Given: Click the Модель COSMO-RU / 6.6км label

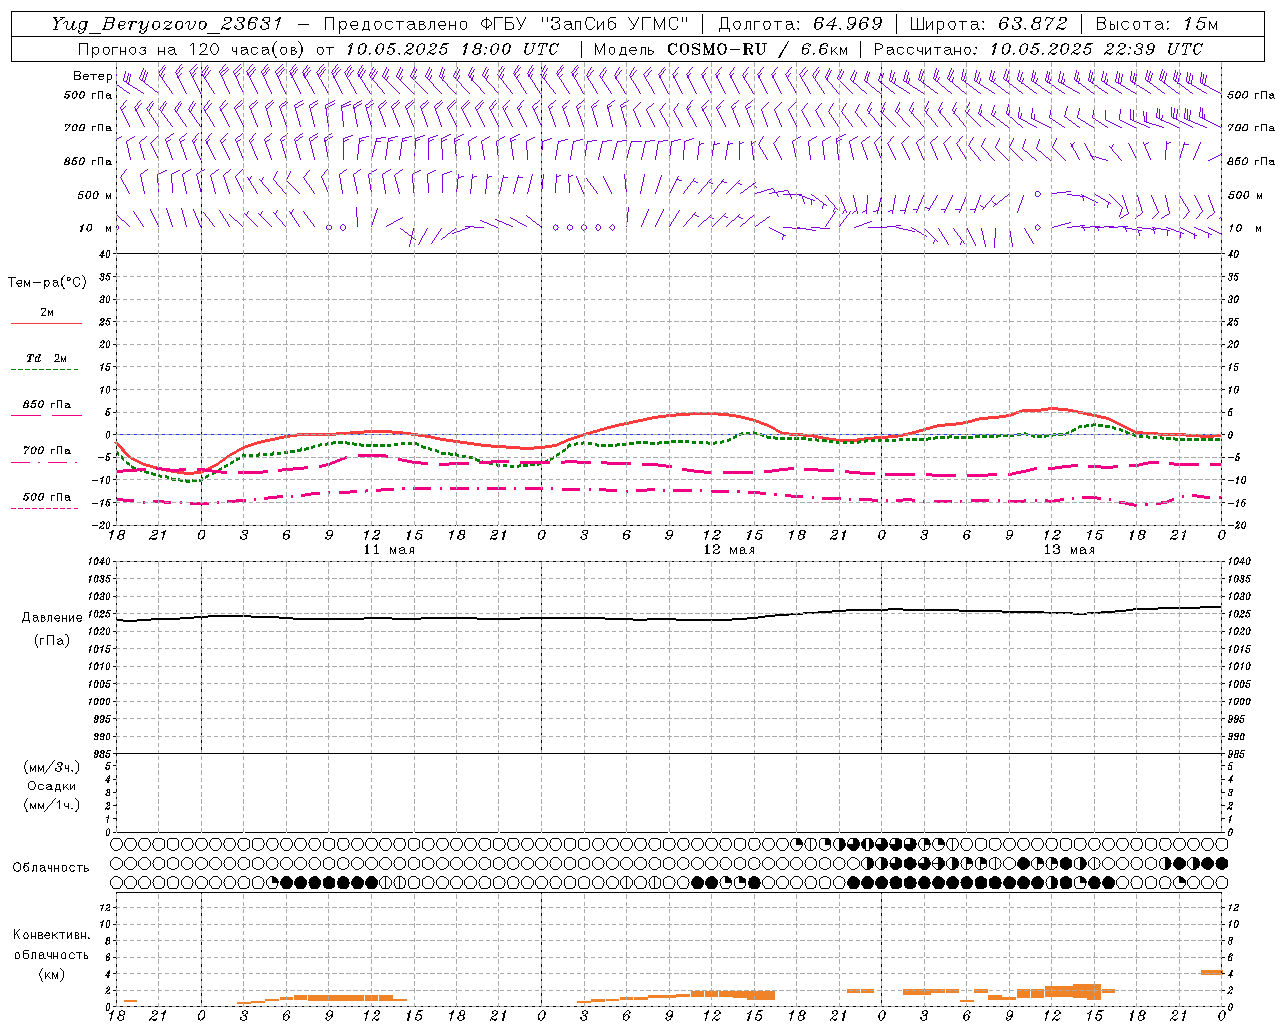Looking at the screenshot, I should (x=720, y=48).
